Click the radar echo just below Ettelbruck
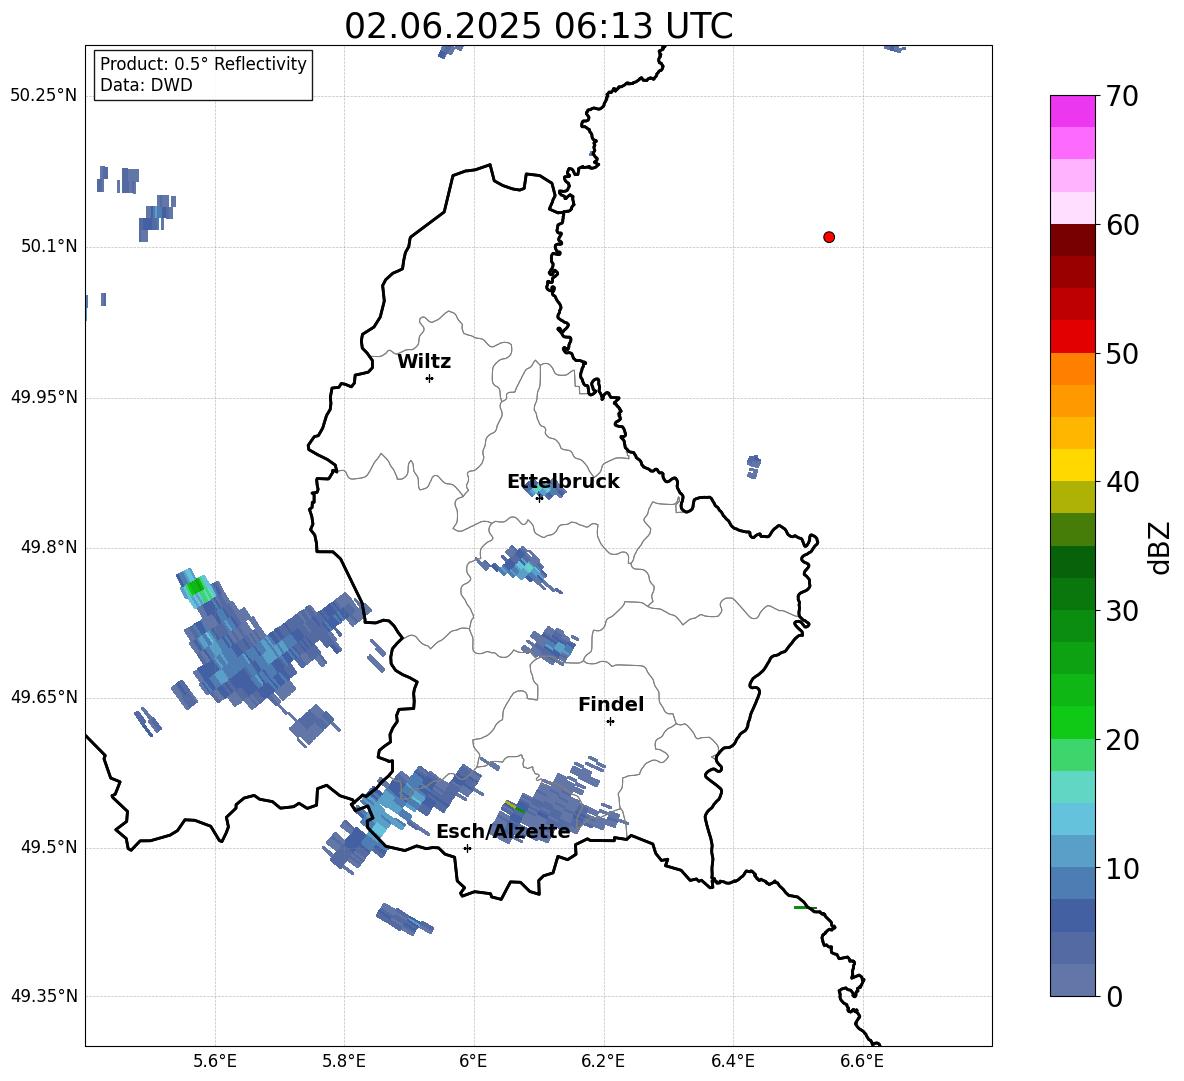The height and width of the screenshot is (1081, 1184). 545,490
